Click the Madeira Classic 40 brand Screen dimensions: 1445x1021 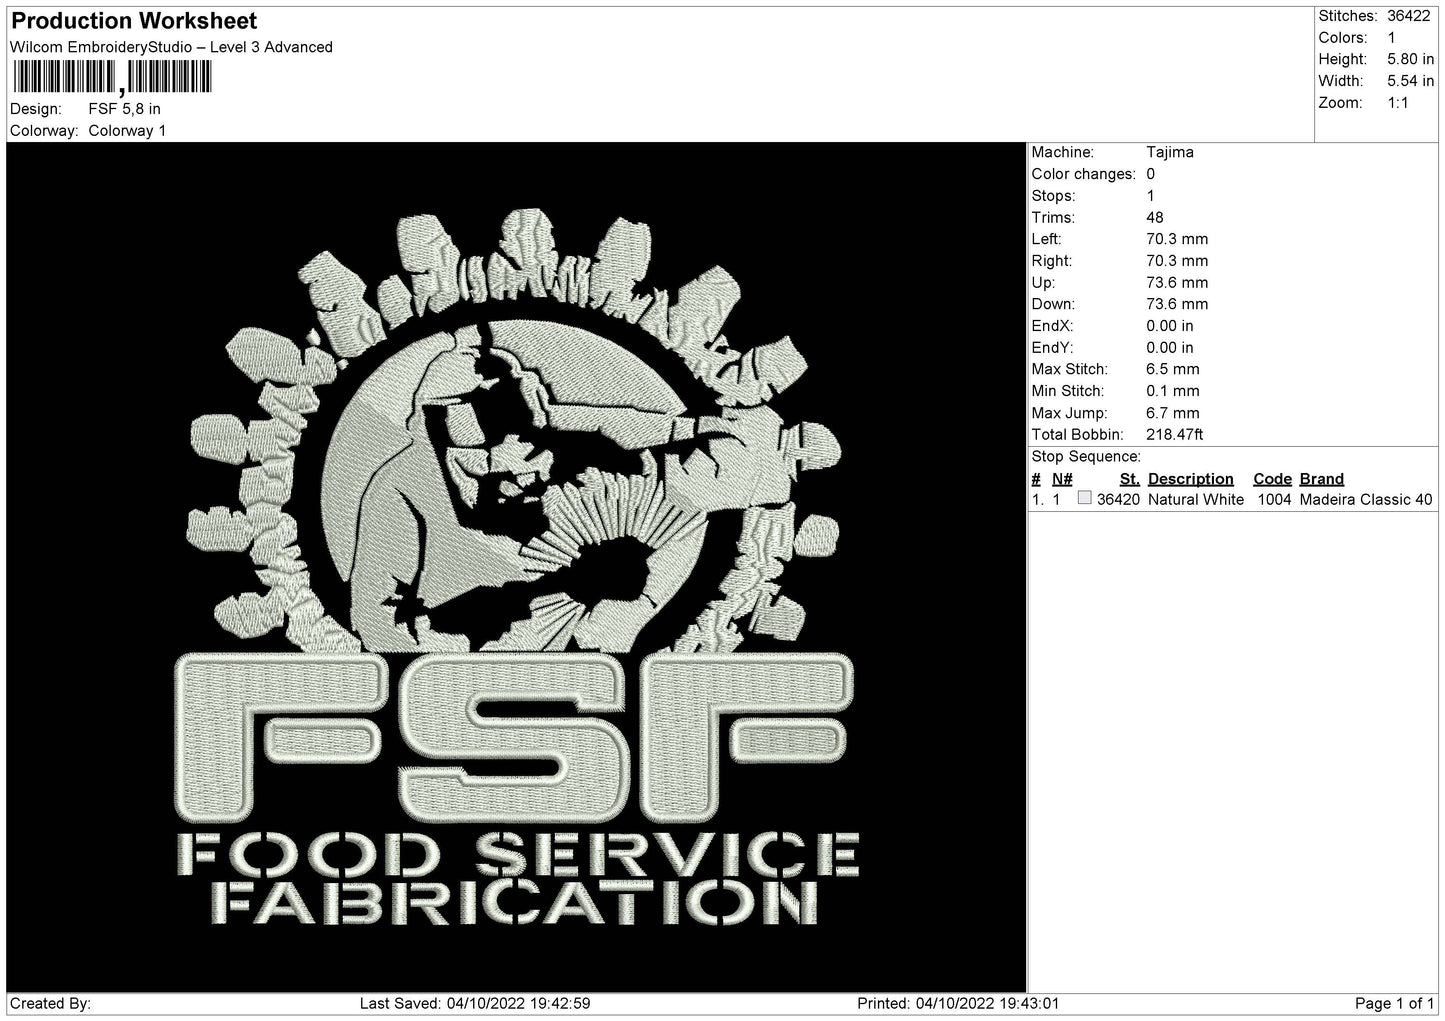click(x=1366, y=500)
